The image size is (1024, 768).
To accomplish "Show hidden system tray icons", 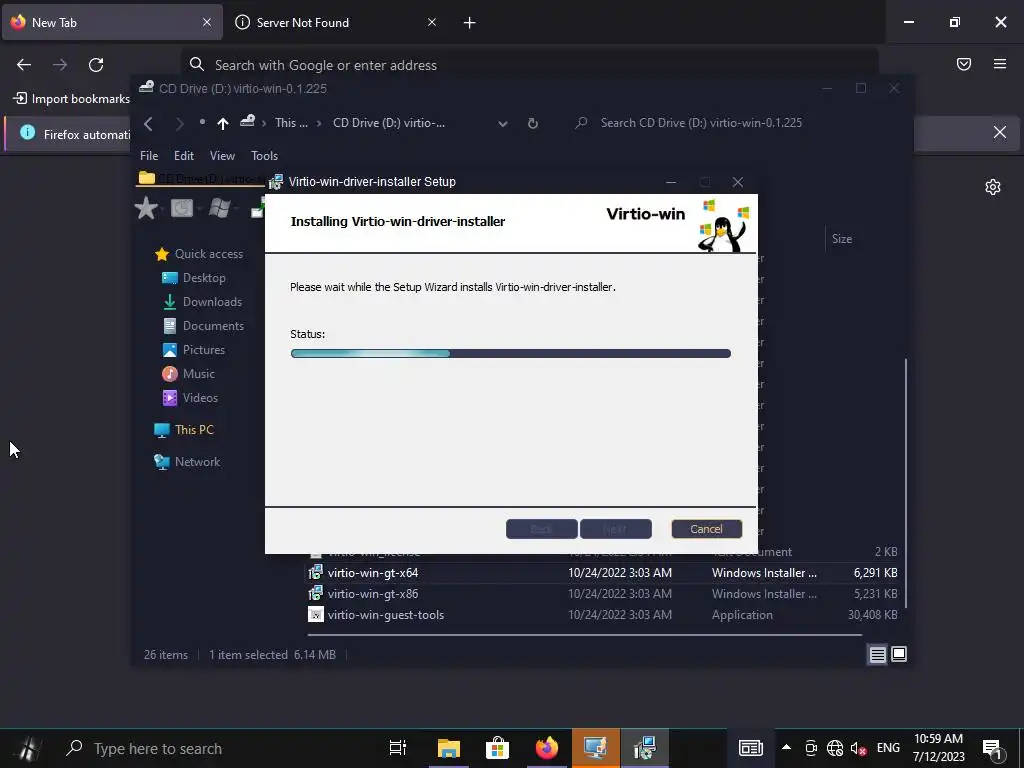I will 786,748.
